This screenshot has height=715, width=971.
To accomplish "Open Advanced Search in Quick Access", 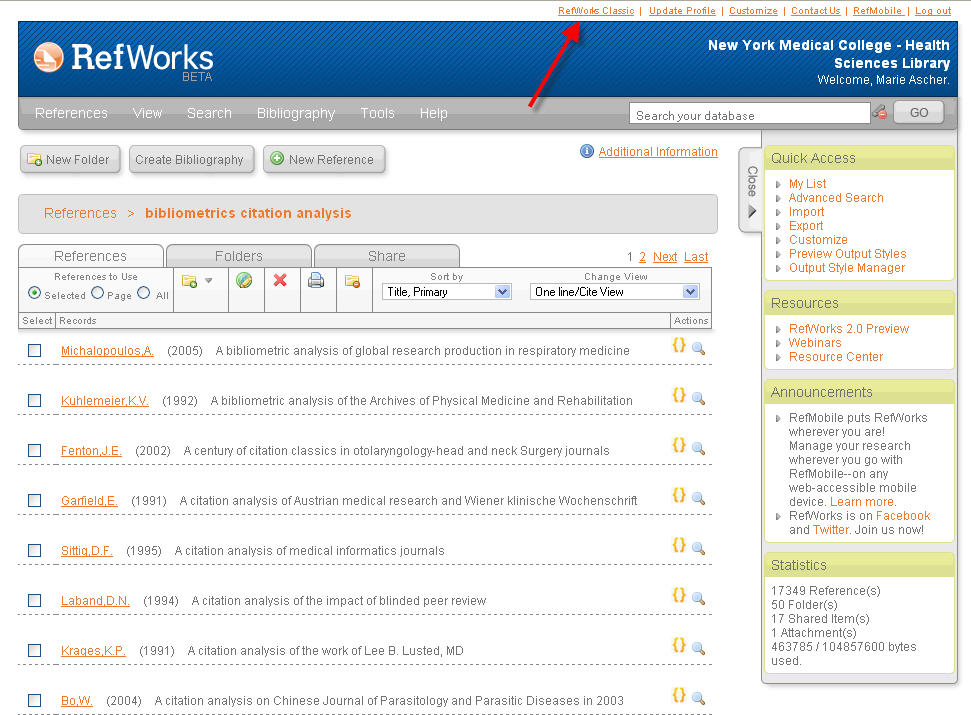I will 836,198.
